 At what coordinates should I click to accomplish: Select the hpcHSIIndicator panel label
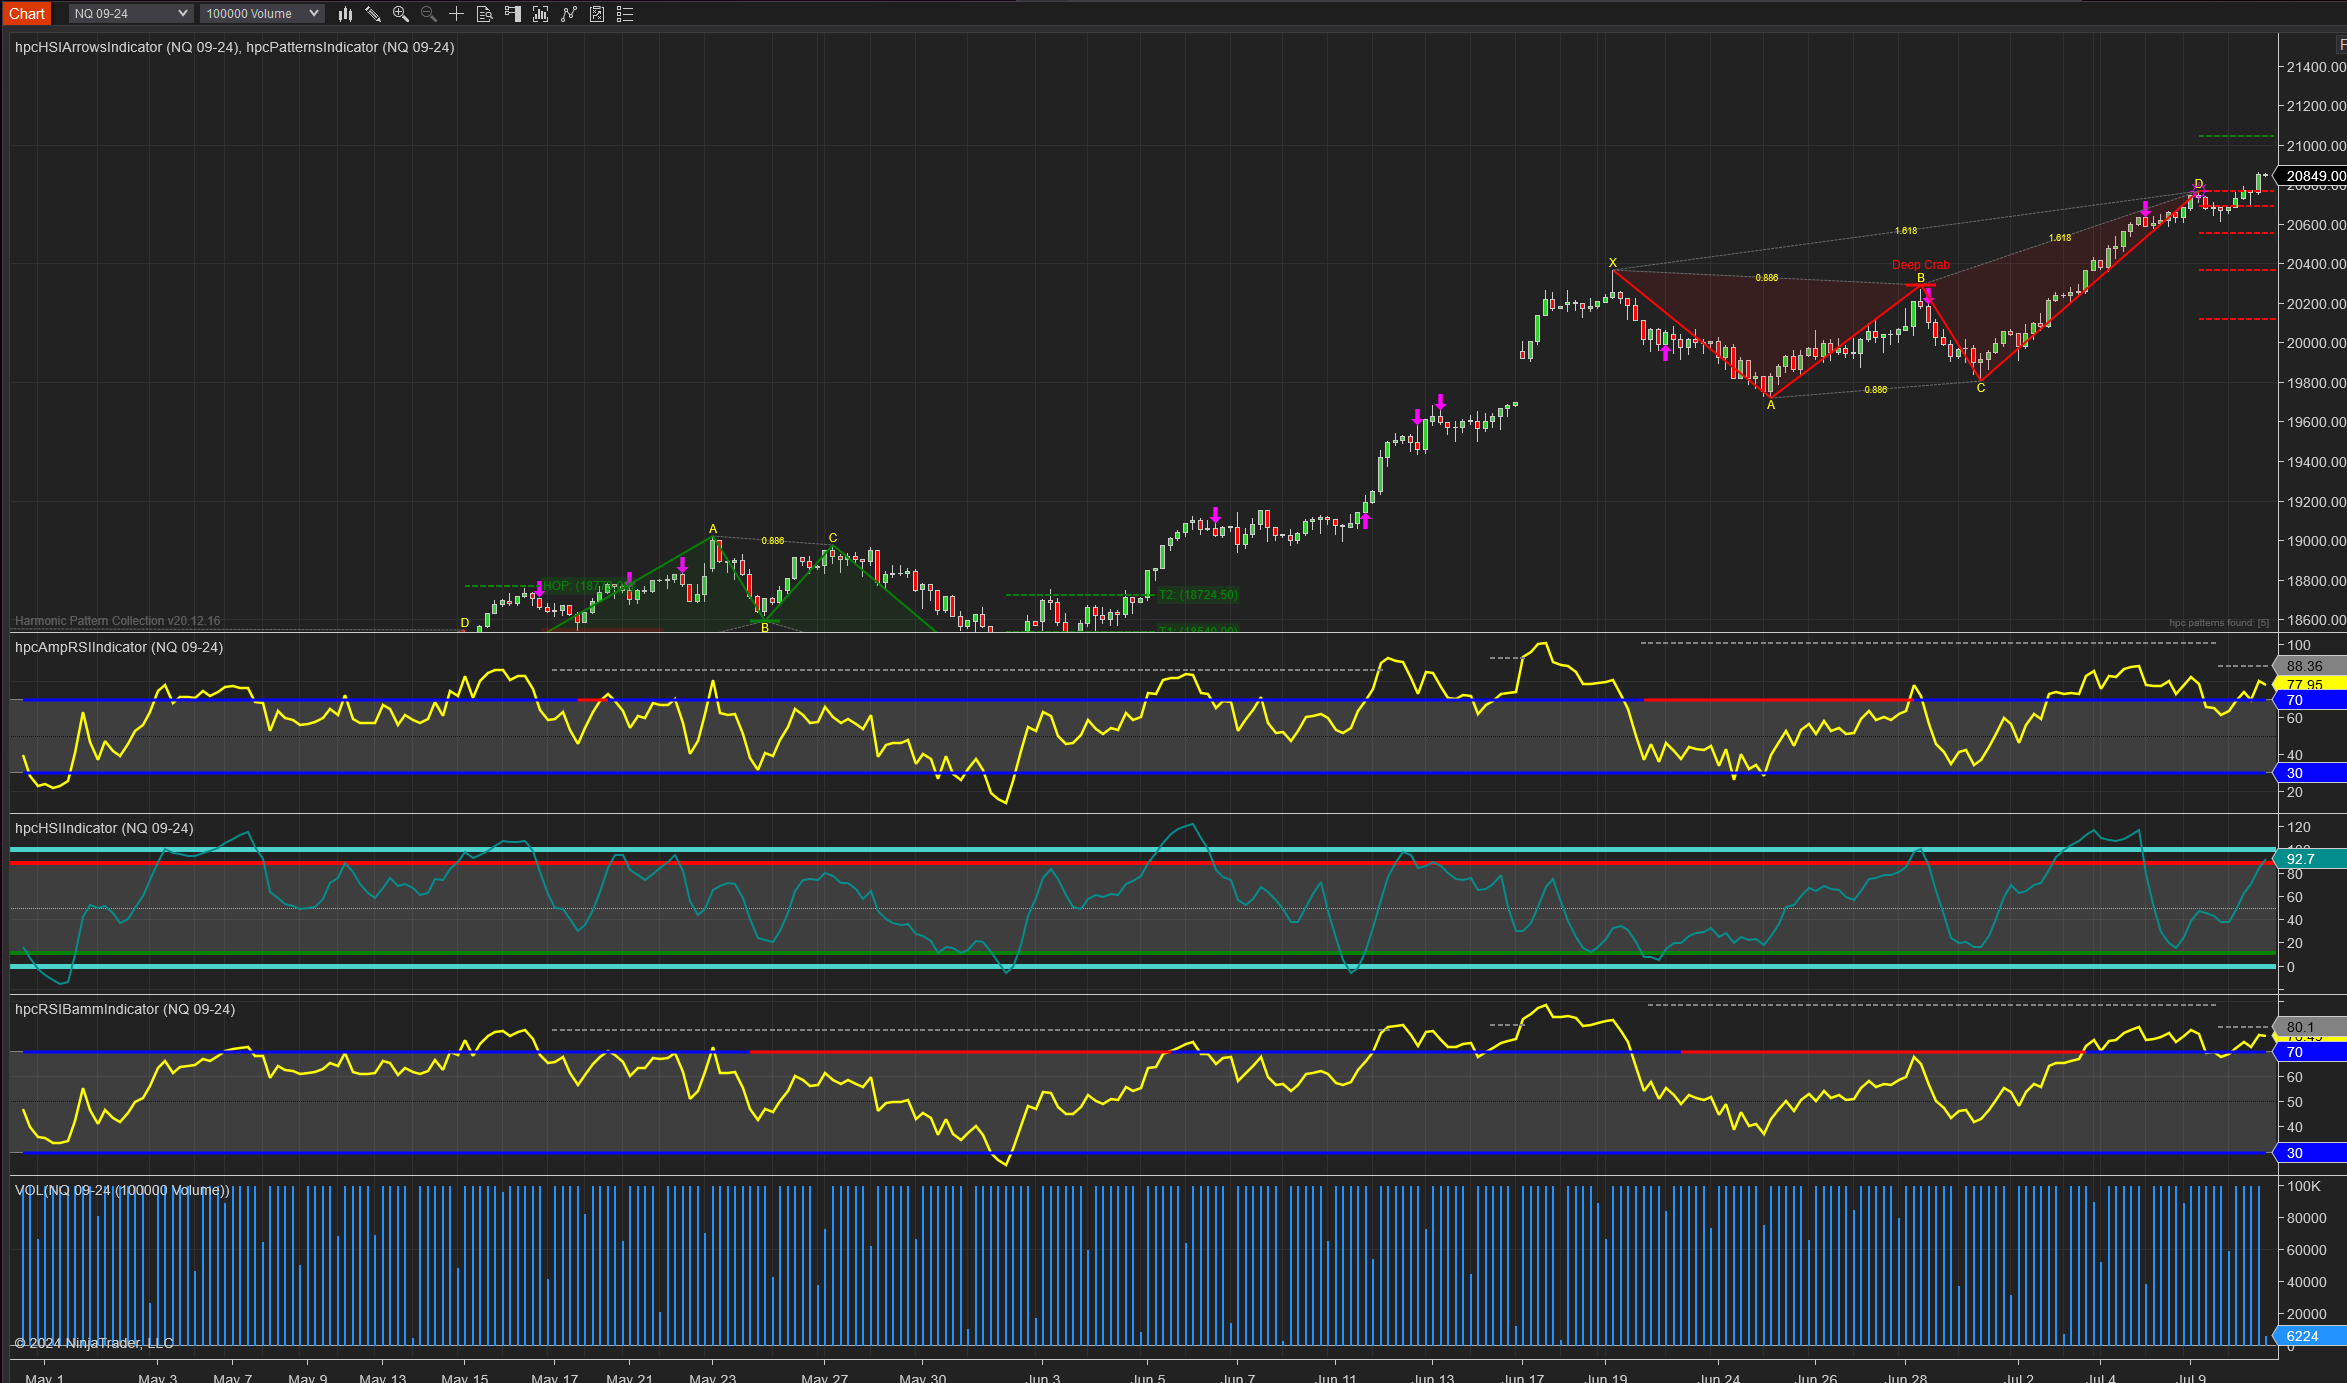pos(104,828)
